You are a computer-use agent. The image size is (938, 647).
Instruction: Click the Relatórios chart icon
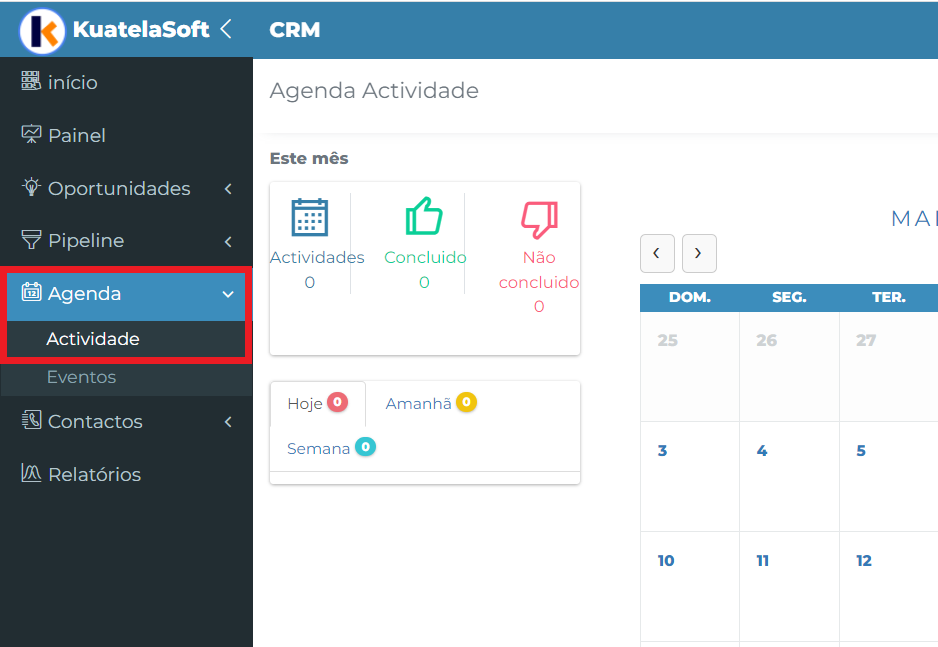(31, 473)
